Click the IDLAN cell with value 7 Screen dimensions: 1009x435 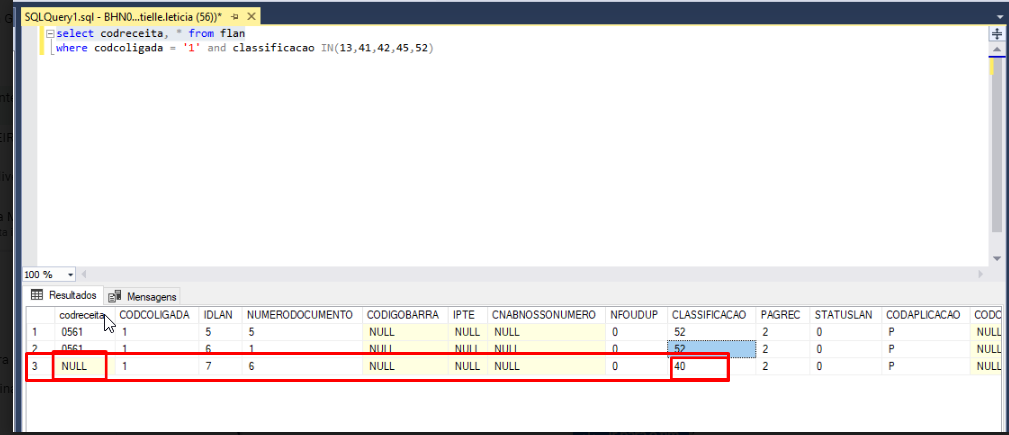(221, 366)
